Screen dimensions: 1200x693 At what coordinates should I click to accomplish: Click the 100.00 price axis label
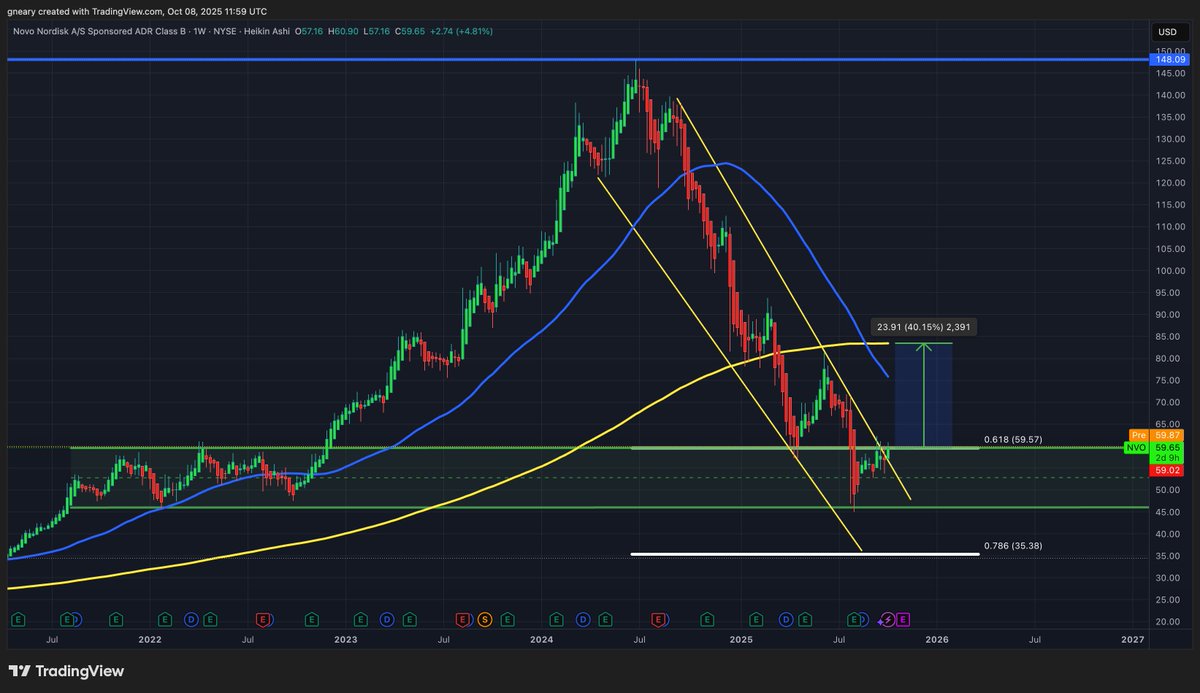(x=1169, y=270)
